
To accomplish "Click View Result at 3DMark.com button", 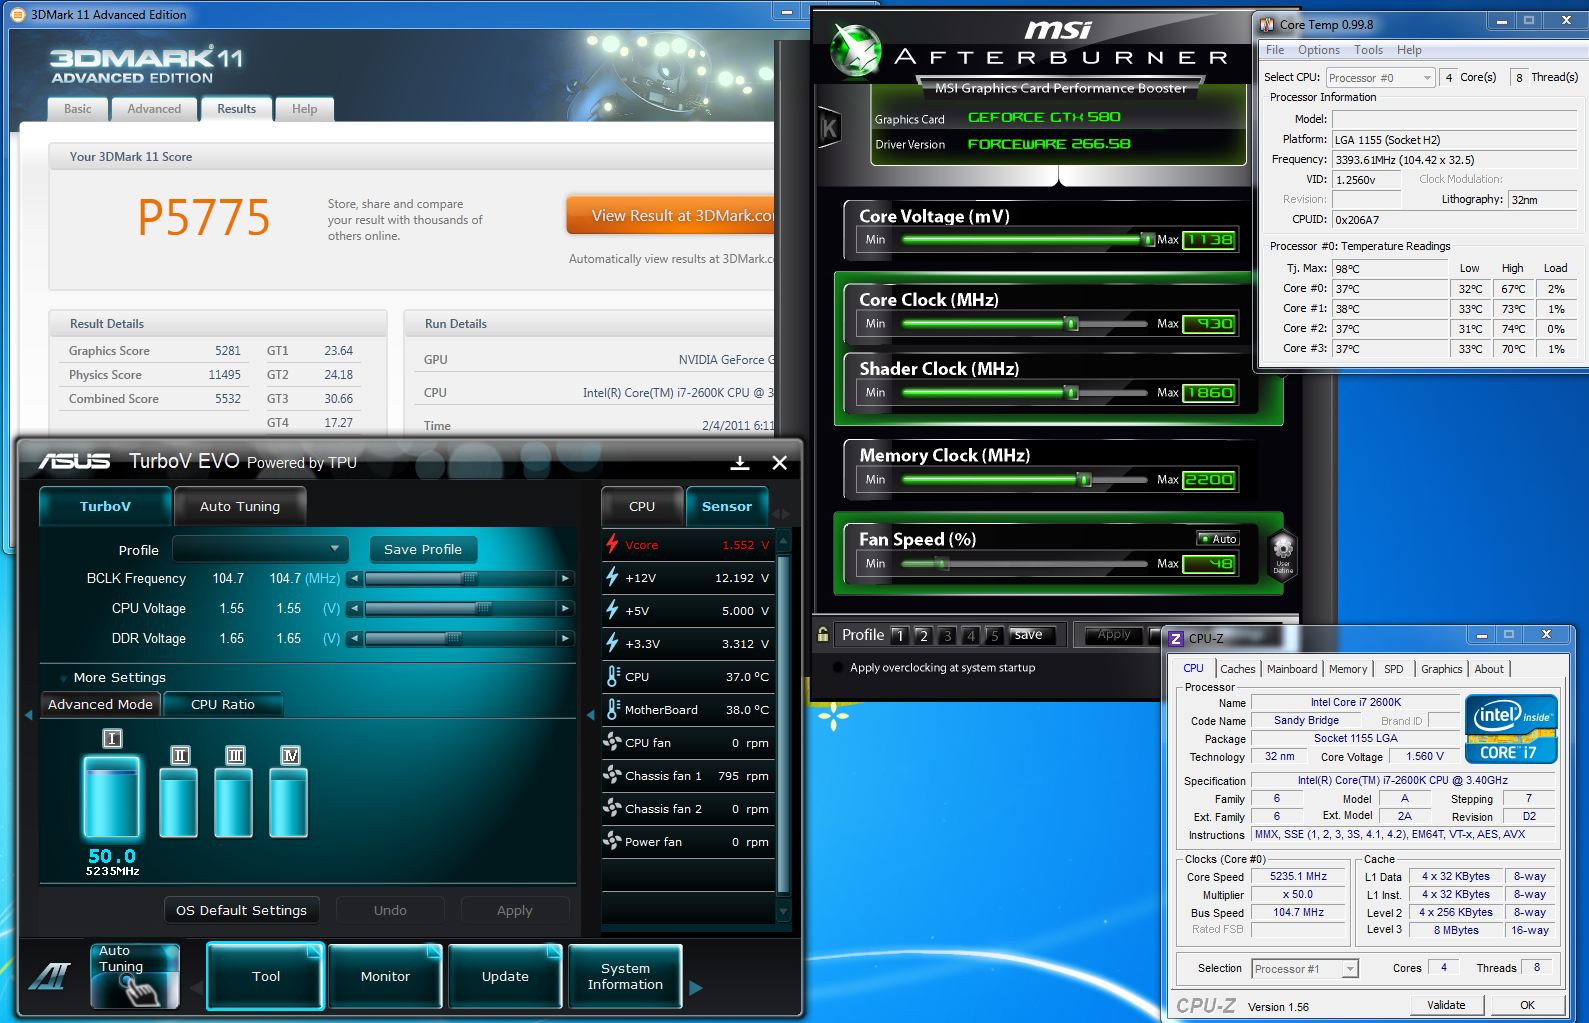I will click(671, 215).
